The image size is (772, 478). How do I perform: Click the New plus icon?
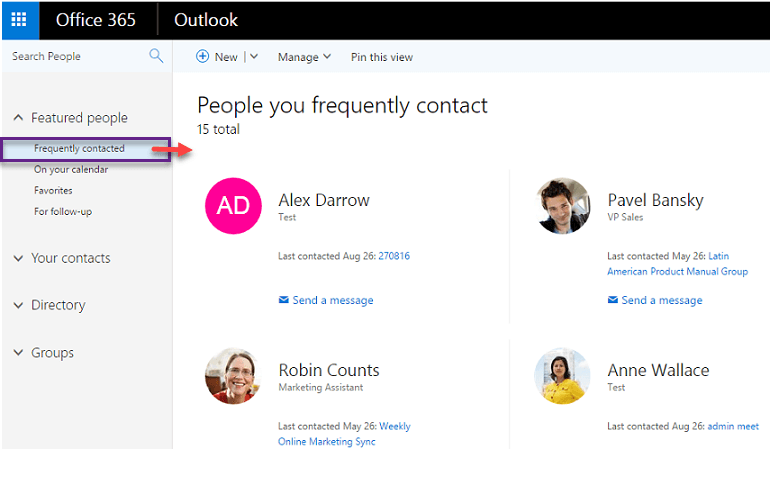point(202,57)
